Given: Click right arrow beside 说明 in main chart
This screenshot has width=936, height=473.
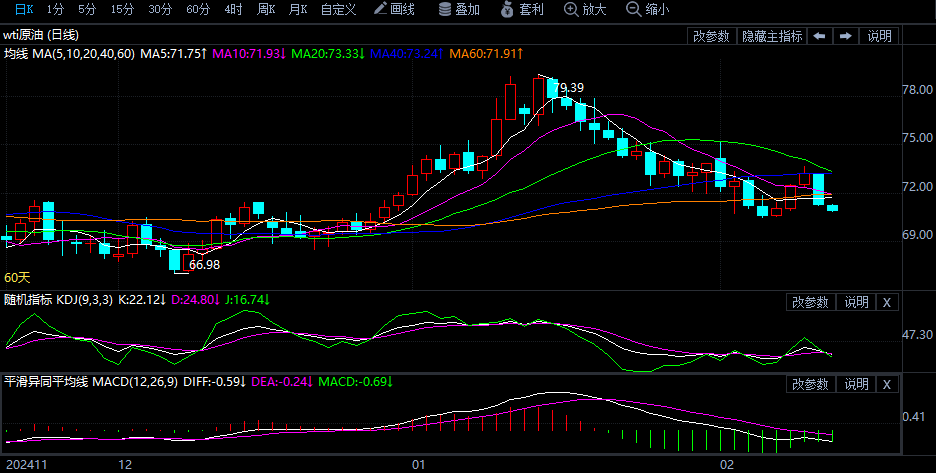Looking at the screenshot, I should (x=845, y=36).
